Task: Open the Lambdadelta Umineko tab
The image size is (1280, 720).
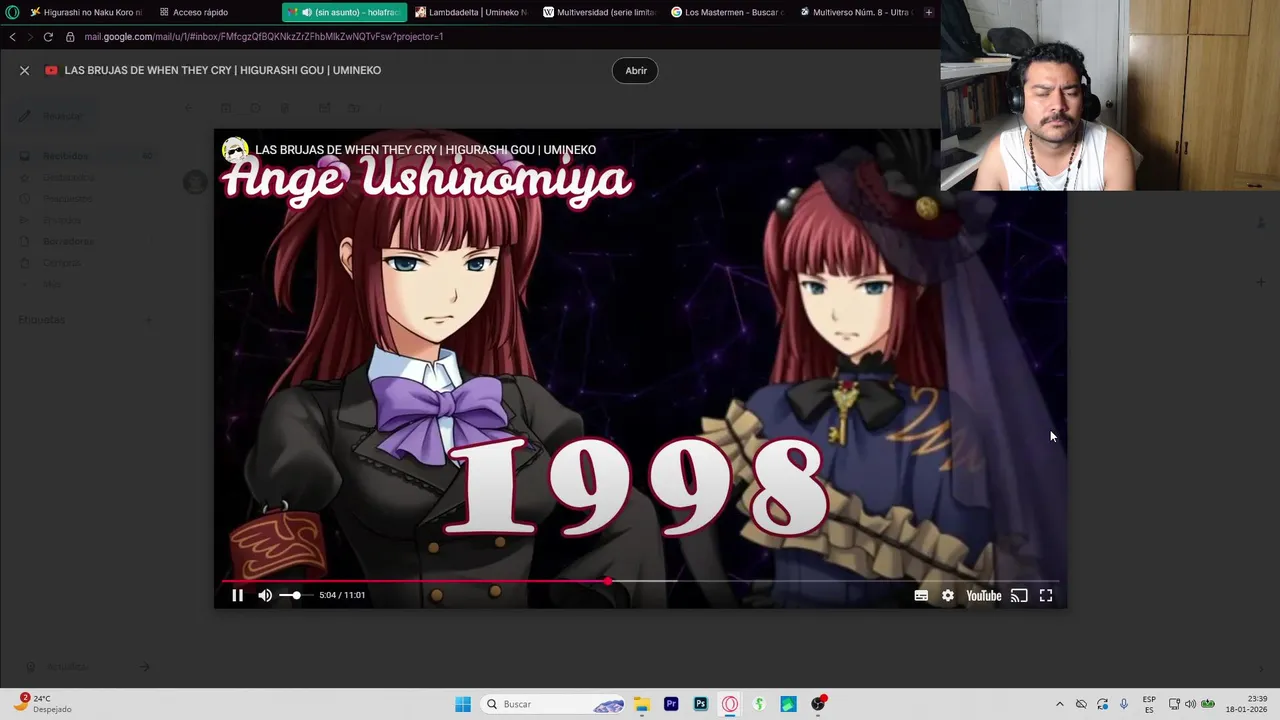Action: (471, 12)
